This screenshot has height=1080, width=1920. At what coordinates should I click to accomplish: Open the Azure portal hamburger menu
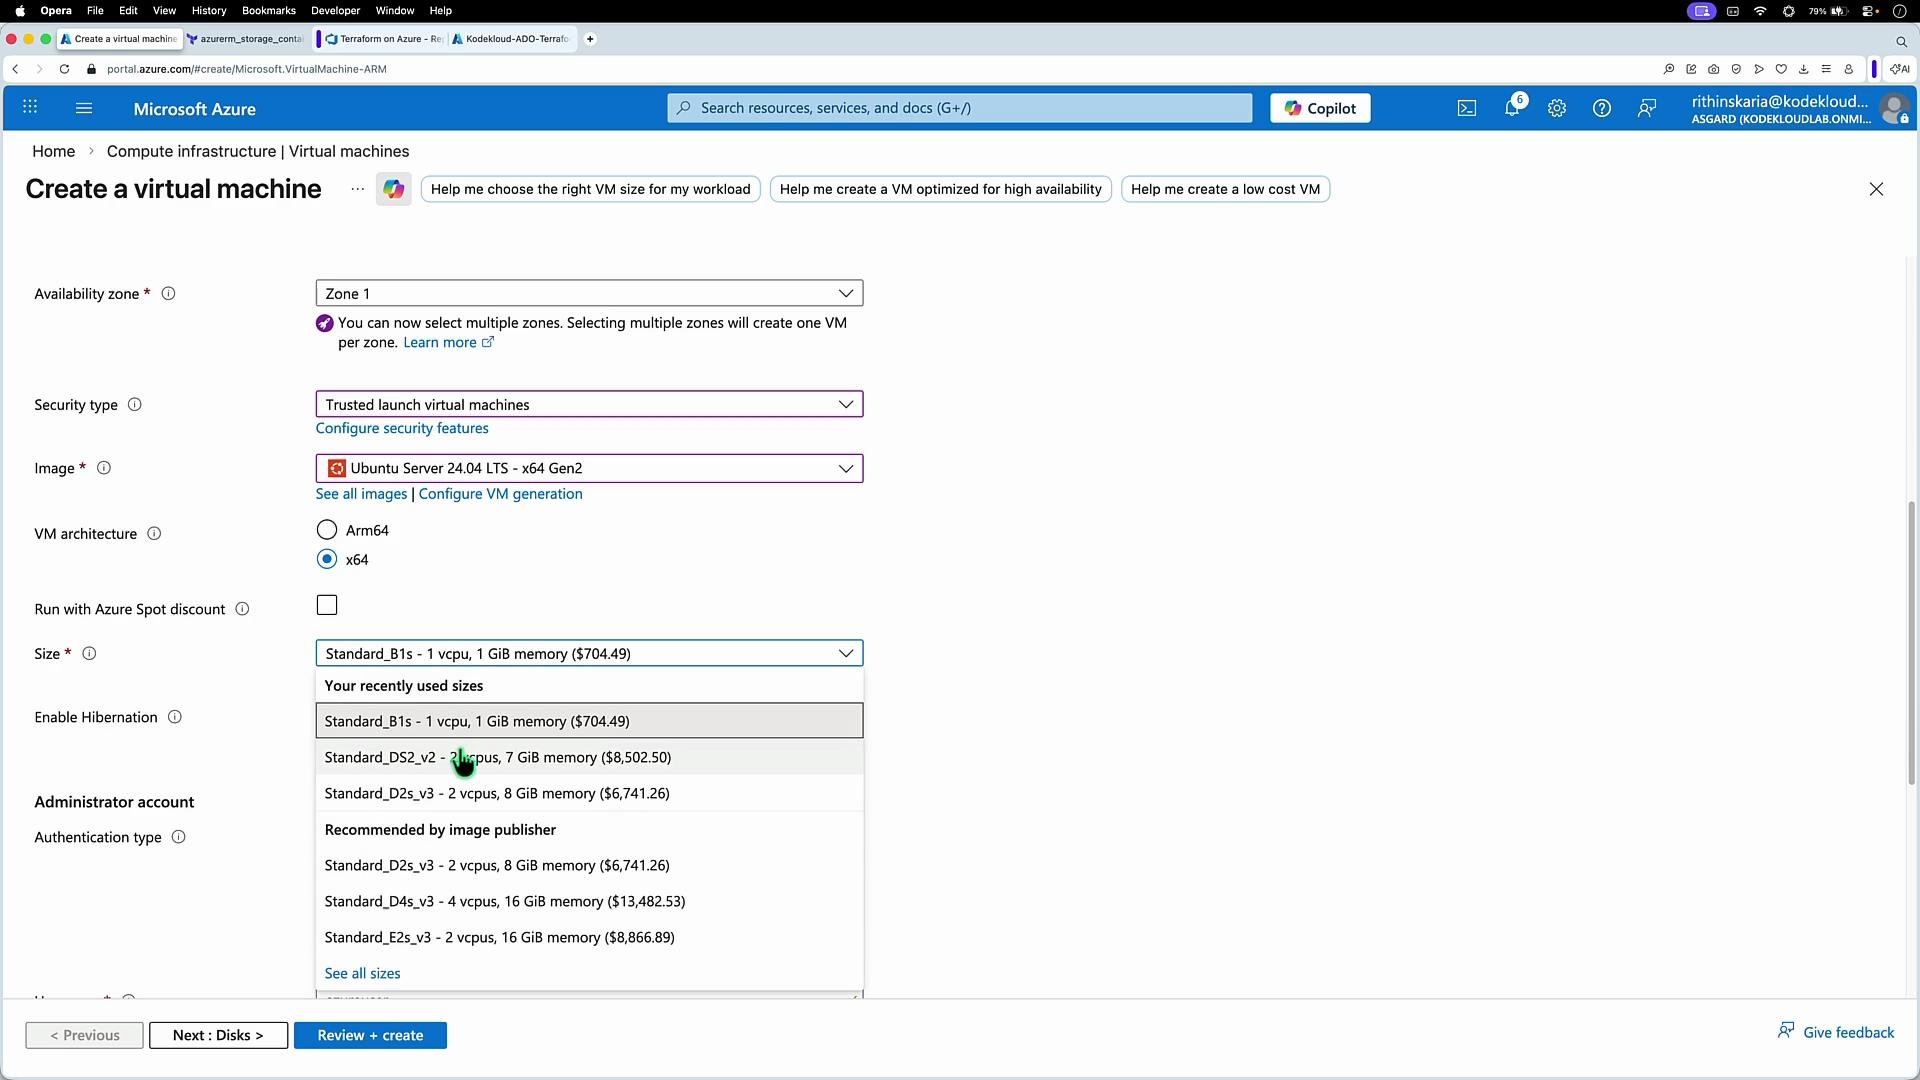click(x=84, y=108)
